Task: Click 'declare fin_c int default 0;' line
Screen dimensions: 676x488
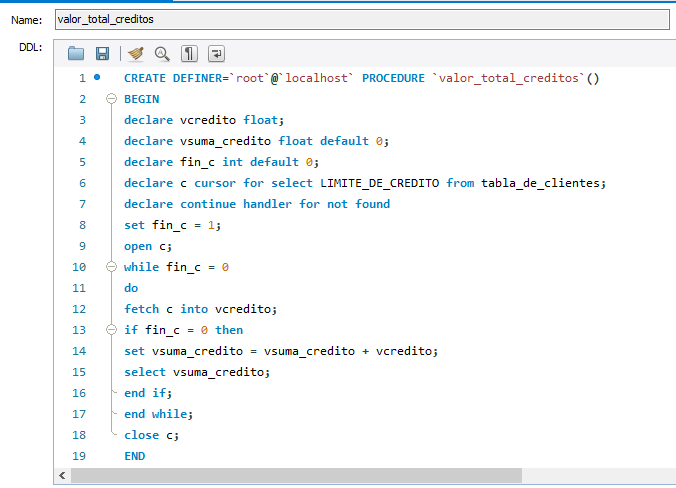Action: click(x=222, y=162)
